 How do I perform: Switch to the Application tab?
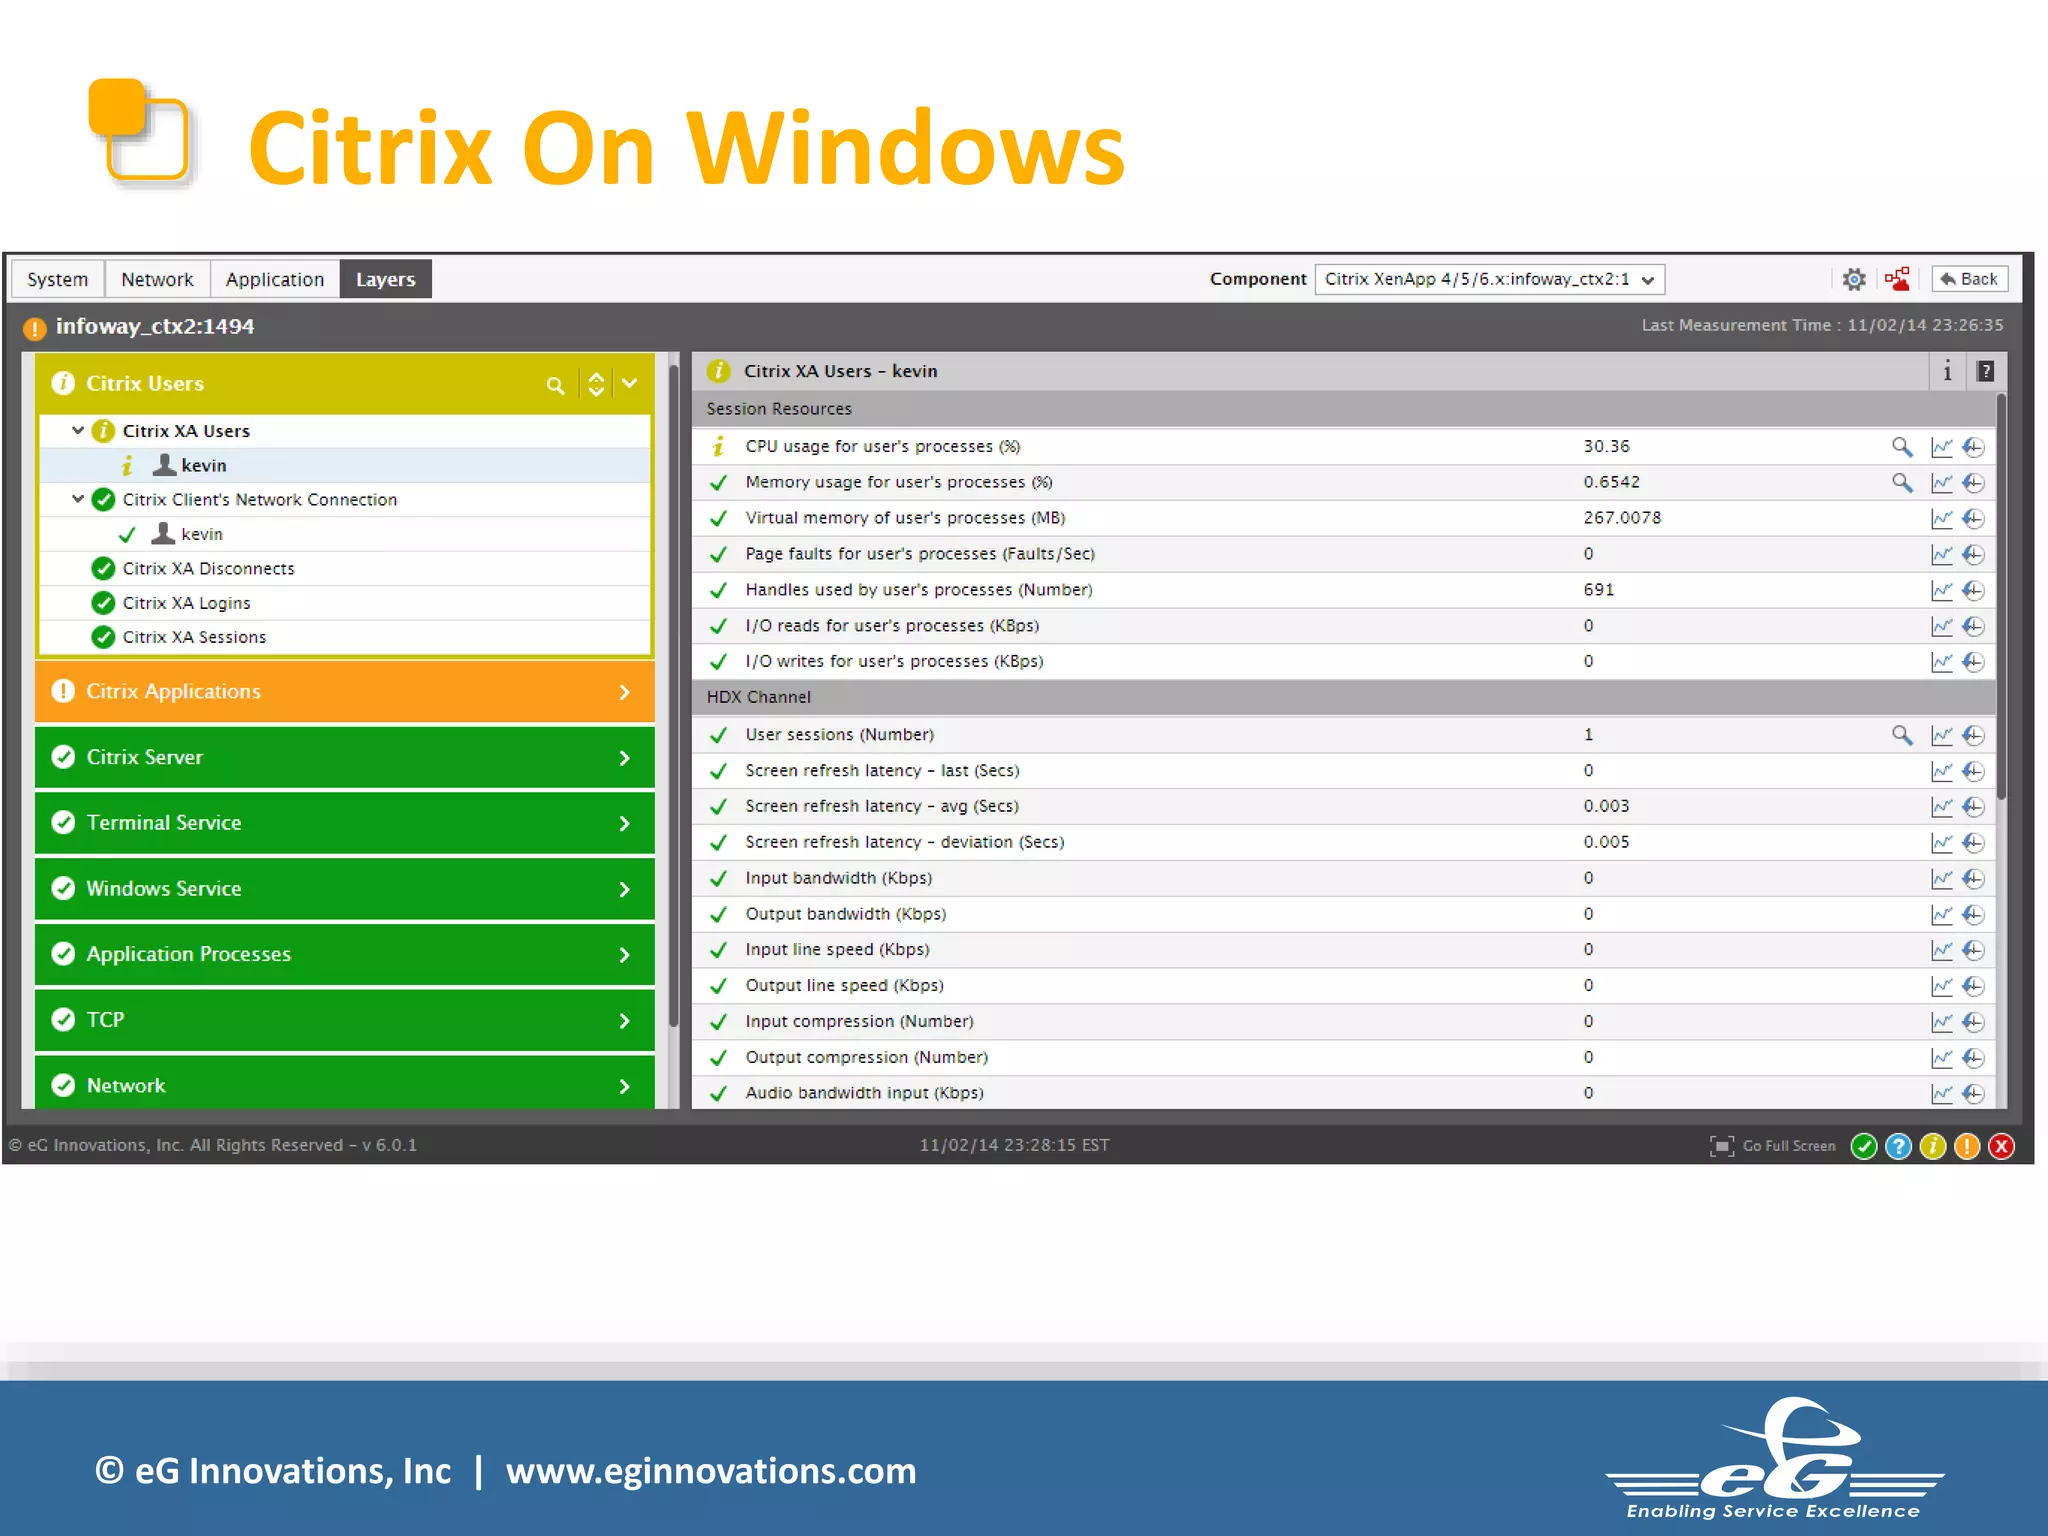click(275, 279)
